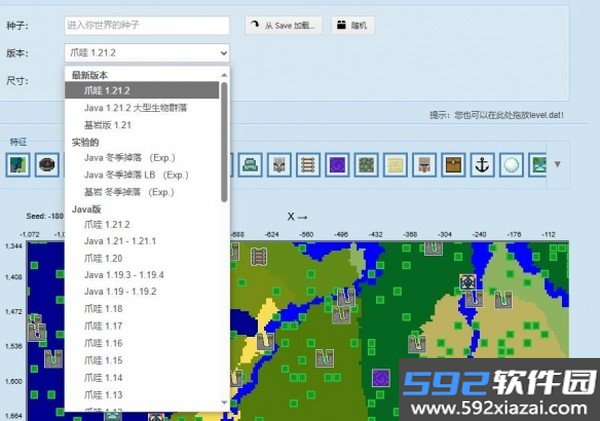Toggle the biome map feature icon

click(x=18, y=165)
